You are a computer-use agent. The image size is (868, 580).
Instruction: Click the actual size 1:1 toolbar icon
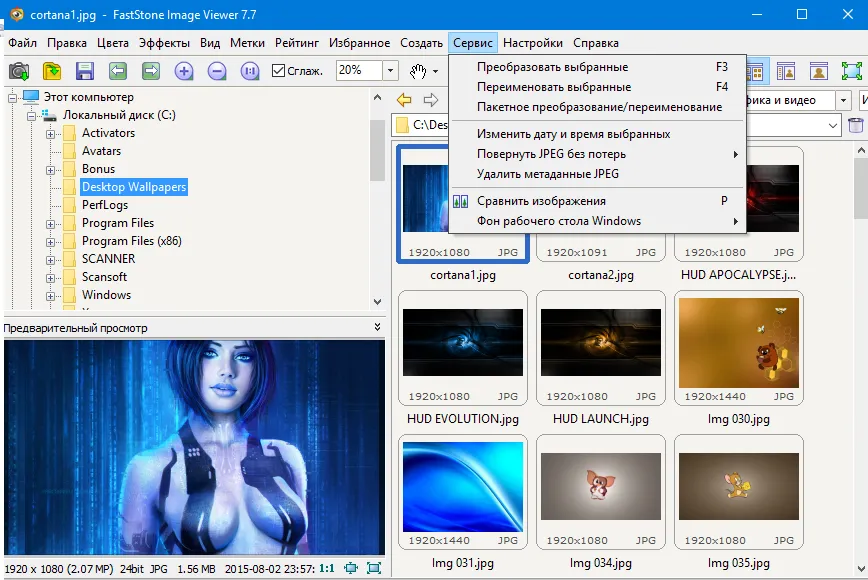pos(250,71)
